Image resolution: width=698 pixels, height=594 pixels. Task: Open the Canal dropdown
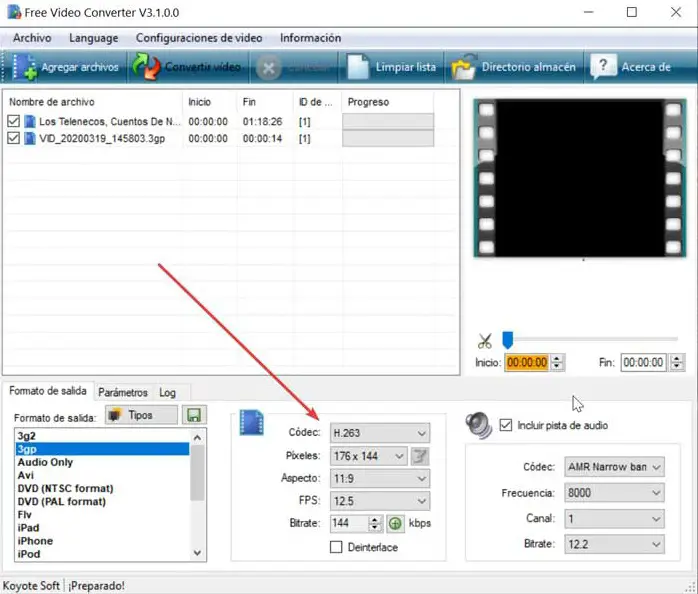click(614, 519)
